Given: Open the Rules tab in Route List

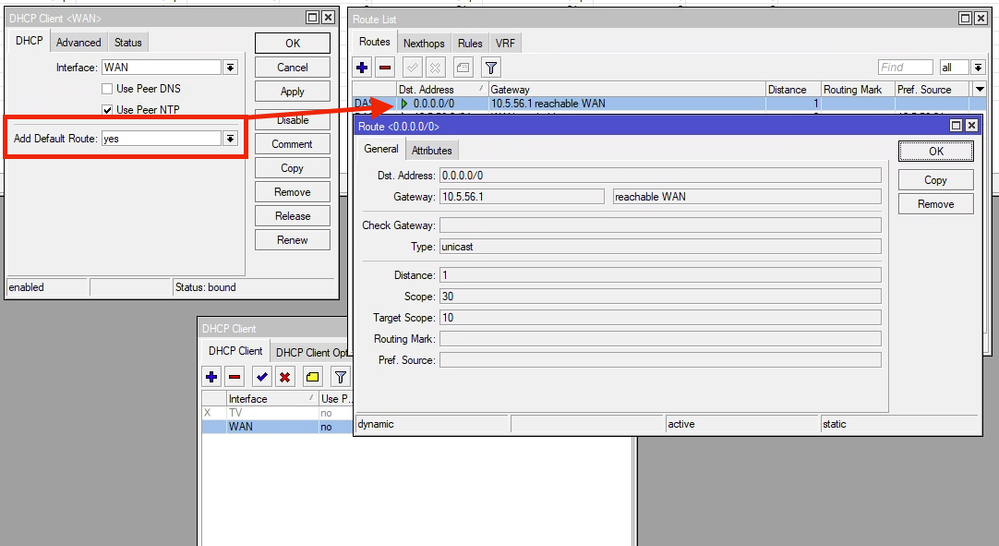Looking at the screenshot, I should 470,43.
